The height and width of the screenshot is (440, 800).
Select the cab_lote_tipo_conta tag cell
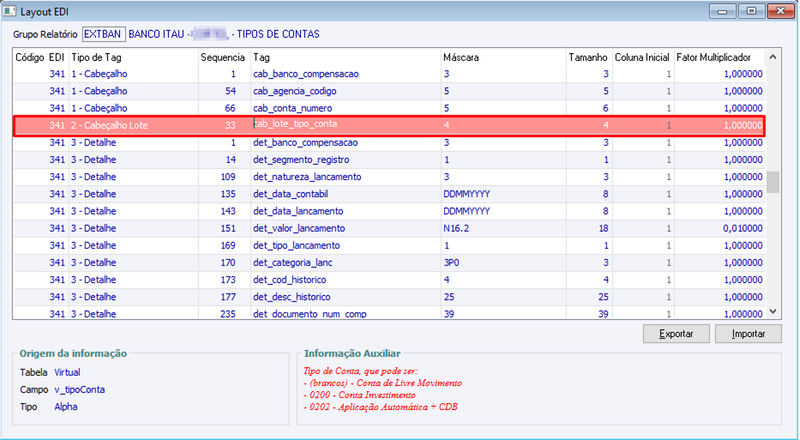tap(345, 125)
